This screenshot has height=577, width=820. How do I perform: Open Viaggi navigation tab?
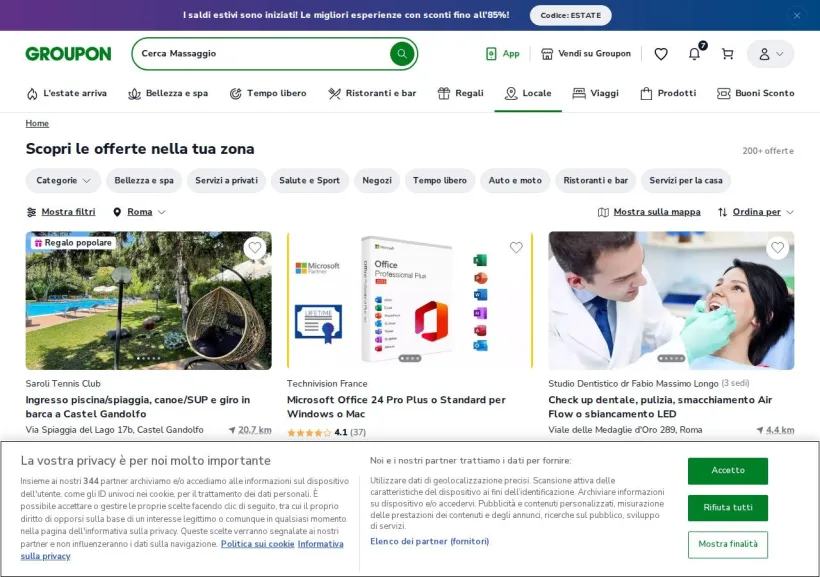[596, 93]
